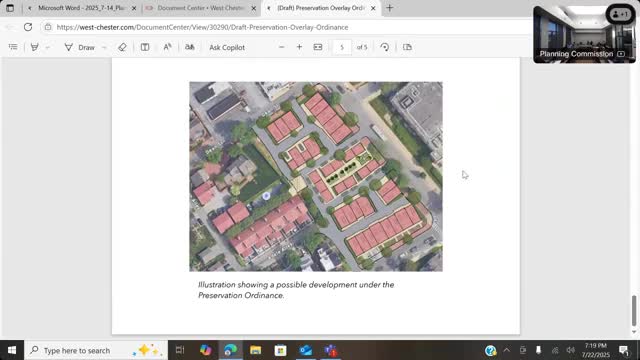Click the Meet Now tray icon
Viewport: 640px width, 360px height.
[x=523, y=350]
